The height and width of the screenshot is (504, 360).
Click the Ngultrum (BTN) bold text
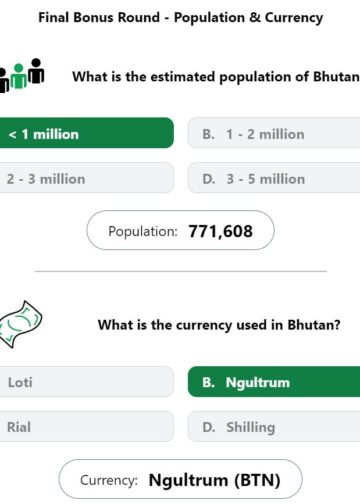click(x=214, y=480)
